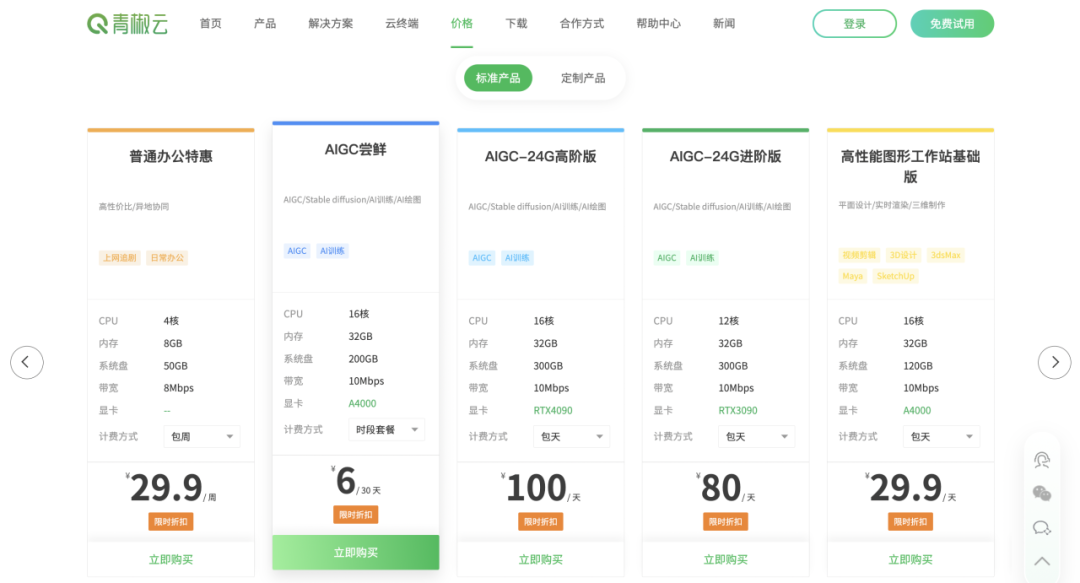
Task: Switch to 定制产品 tab
Action: [583, 78]
